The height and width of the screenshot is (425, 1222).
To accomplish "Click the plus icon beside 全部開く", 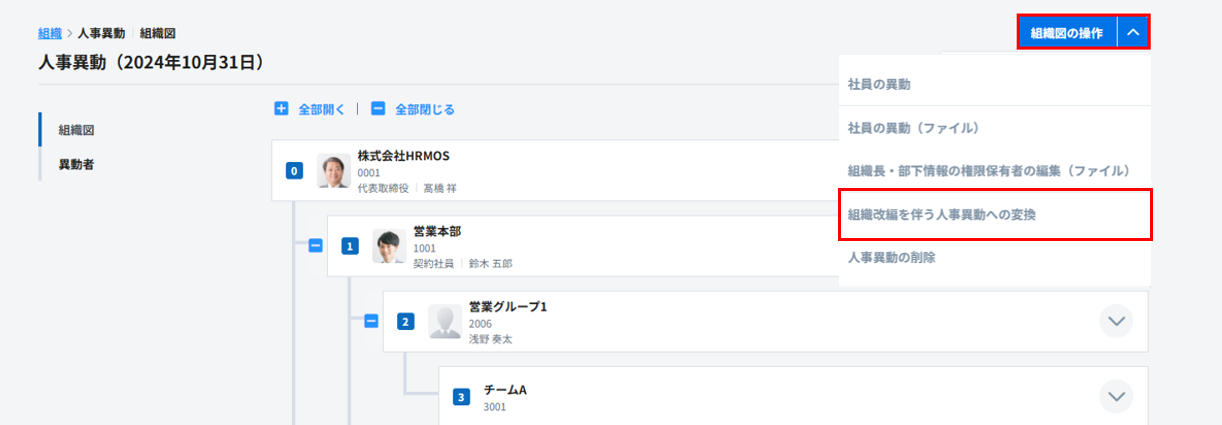I will pos(281,109).
